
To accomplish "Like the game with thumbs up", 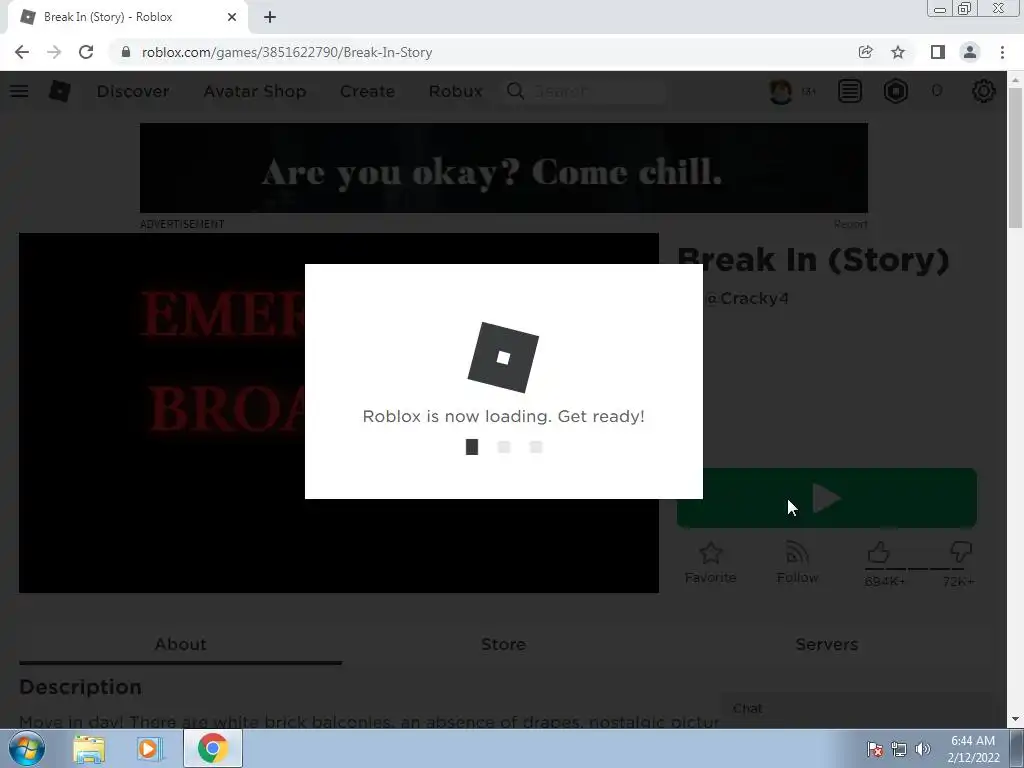I will click(879, 552).
